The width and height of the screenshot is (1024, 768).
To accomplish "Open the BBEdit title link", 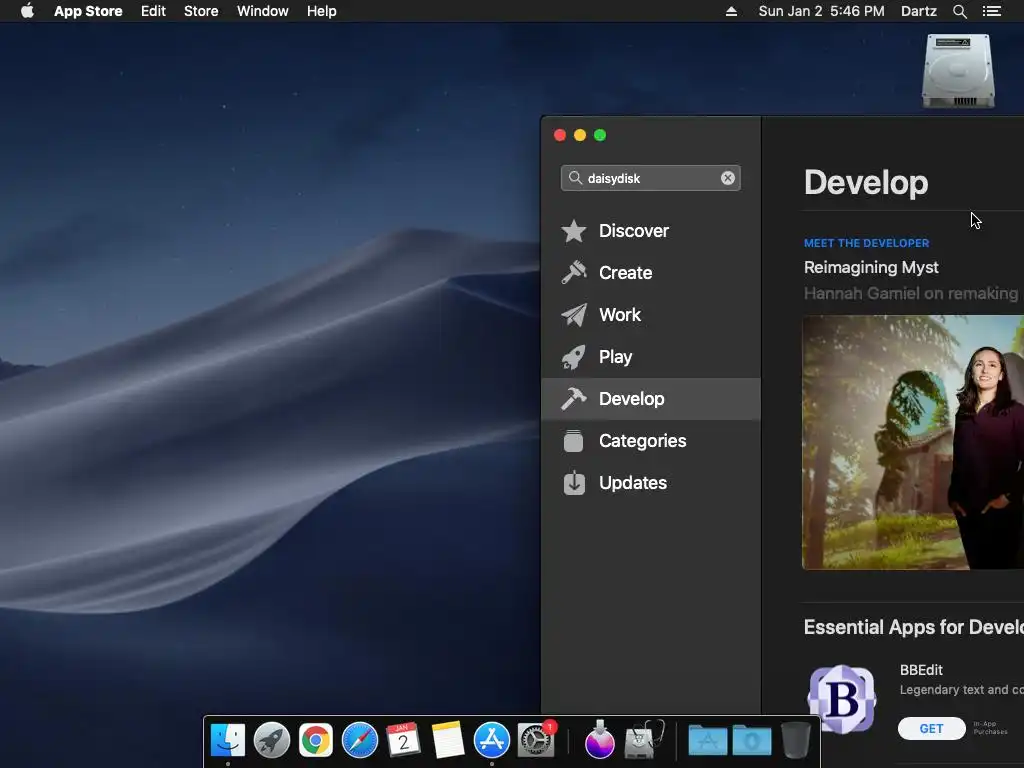I will 921,670.
